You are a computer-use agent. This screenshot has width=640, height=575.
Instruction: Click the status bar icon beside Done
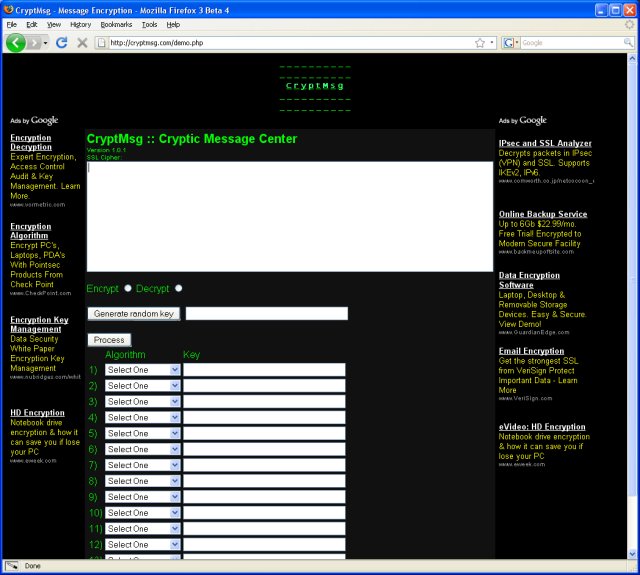11,566
